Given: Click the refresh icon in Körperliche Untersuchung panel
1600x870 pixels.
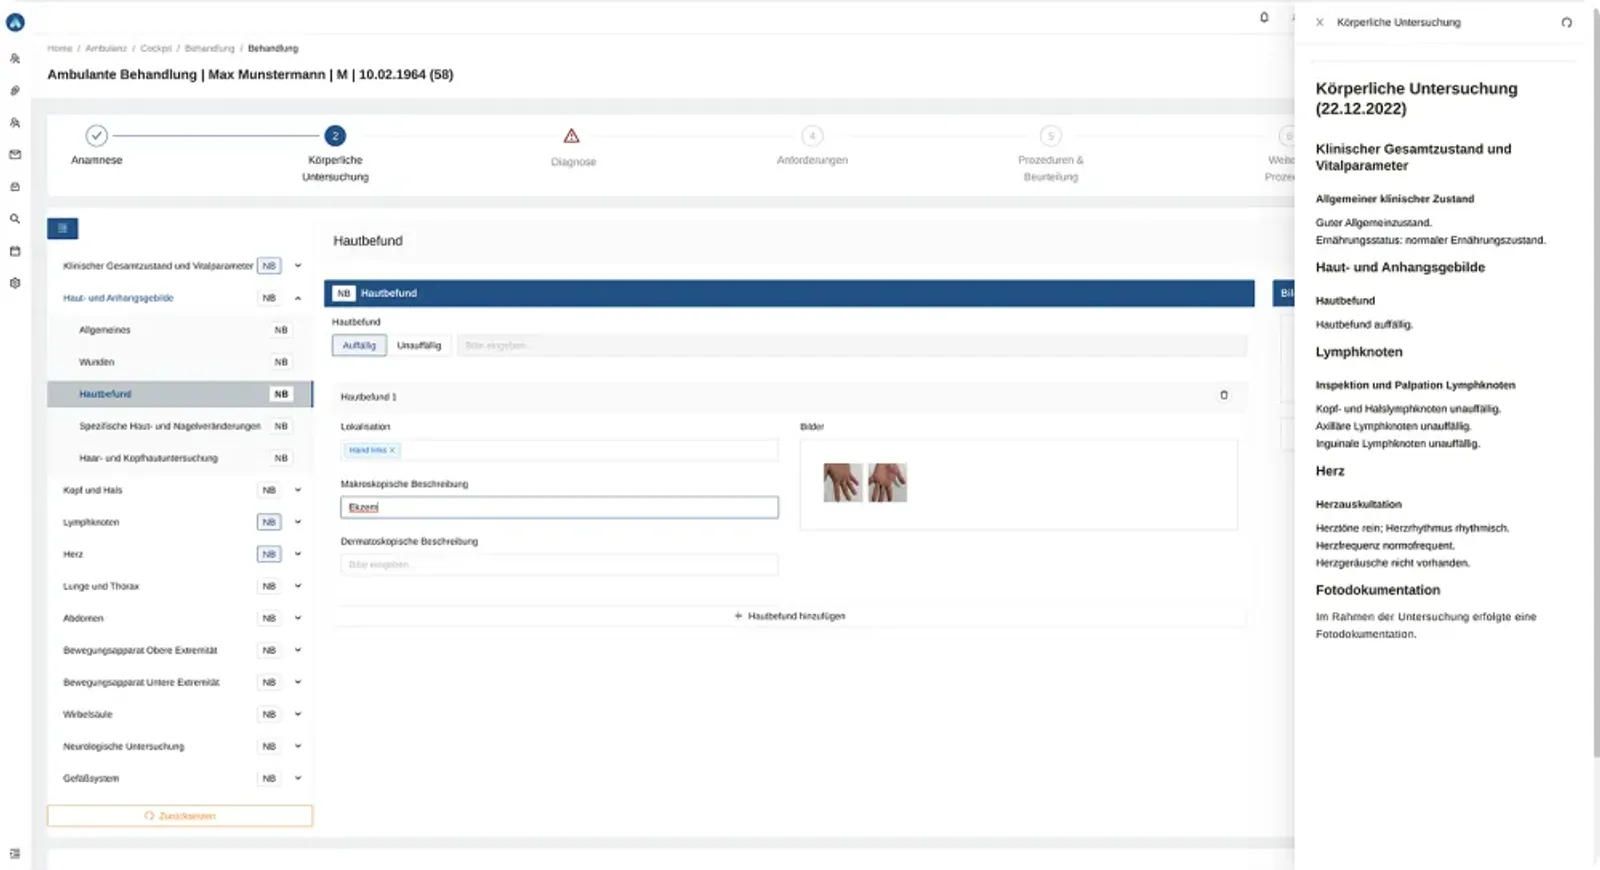Looking at the screenshot, I should click(x=1566, y=22).
